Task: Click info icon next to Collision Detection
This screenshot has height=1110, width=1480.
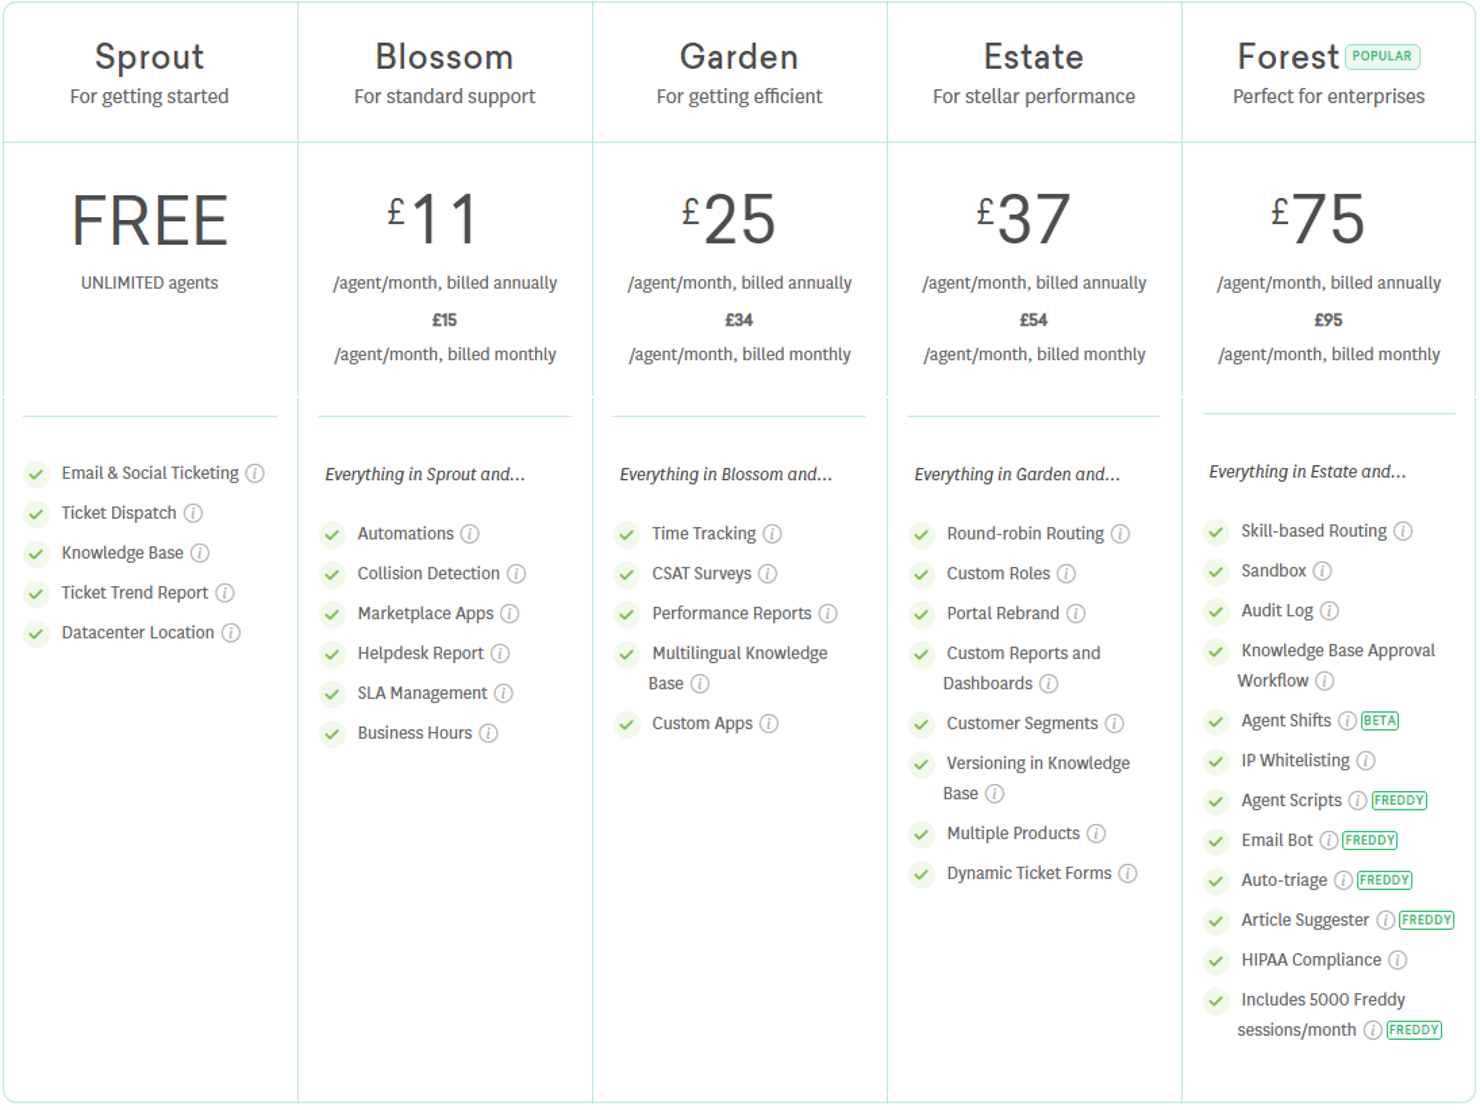Action: 516,574
